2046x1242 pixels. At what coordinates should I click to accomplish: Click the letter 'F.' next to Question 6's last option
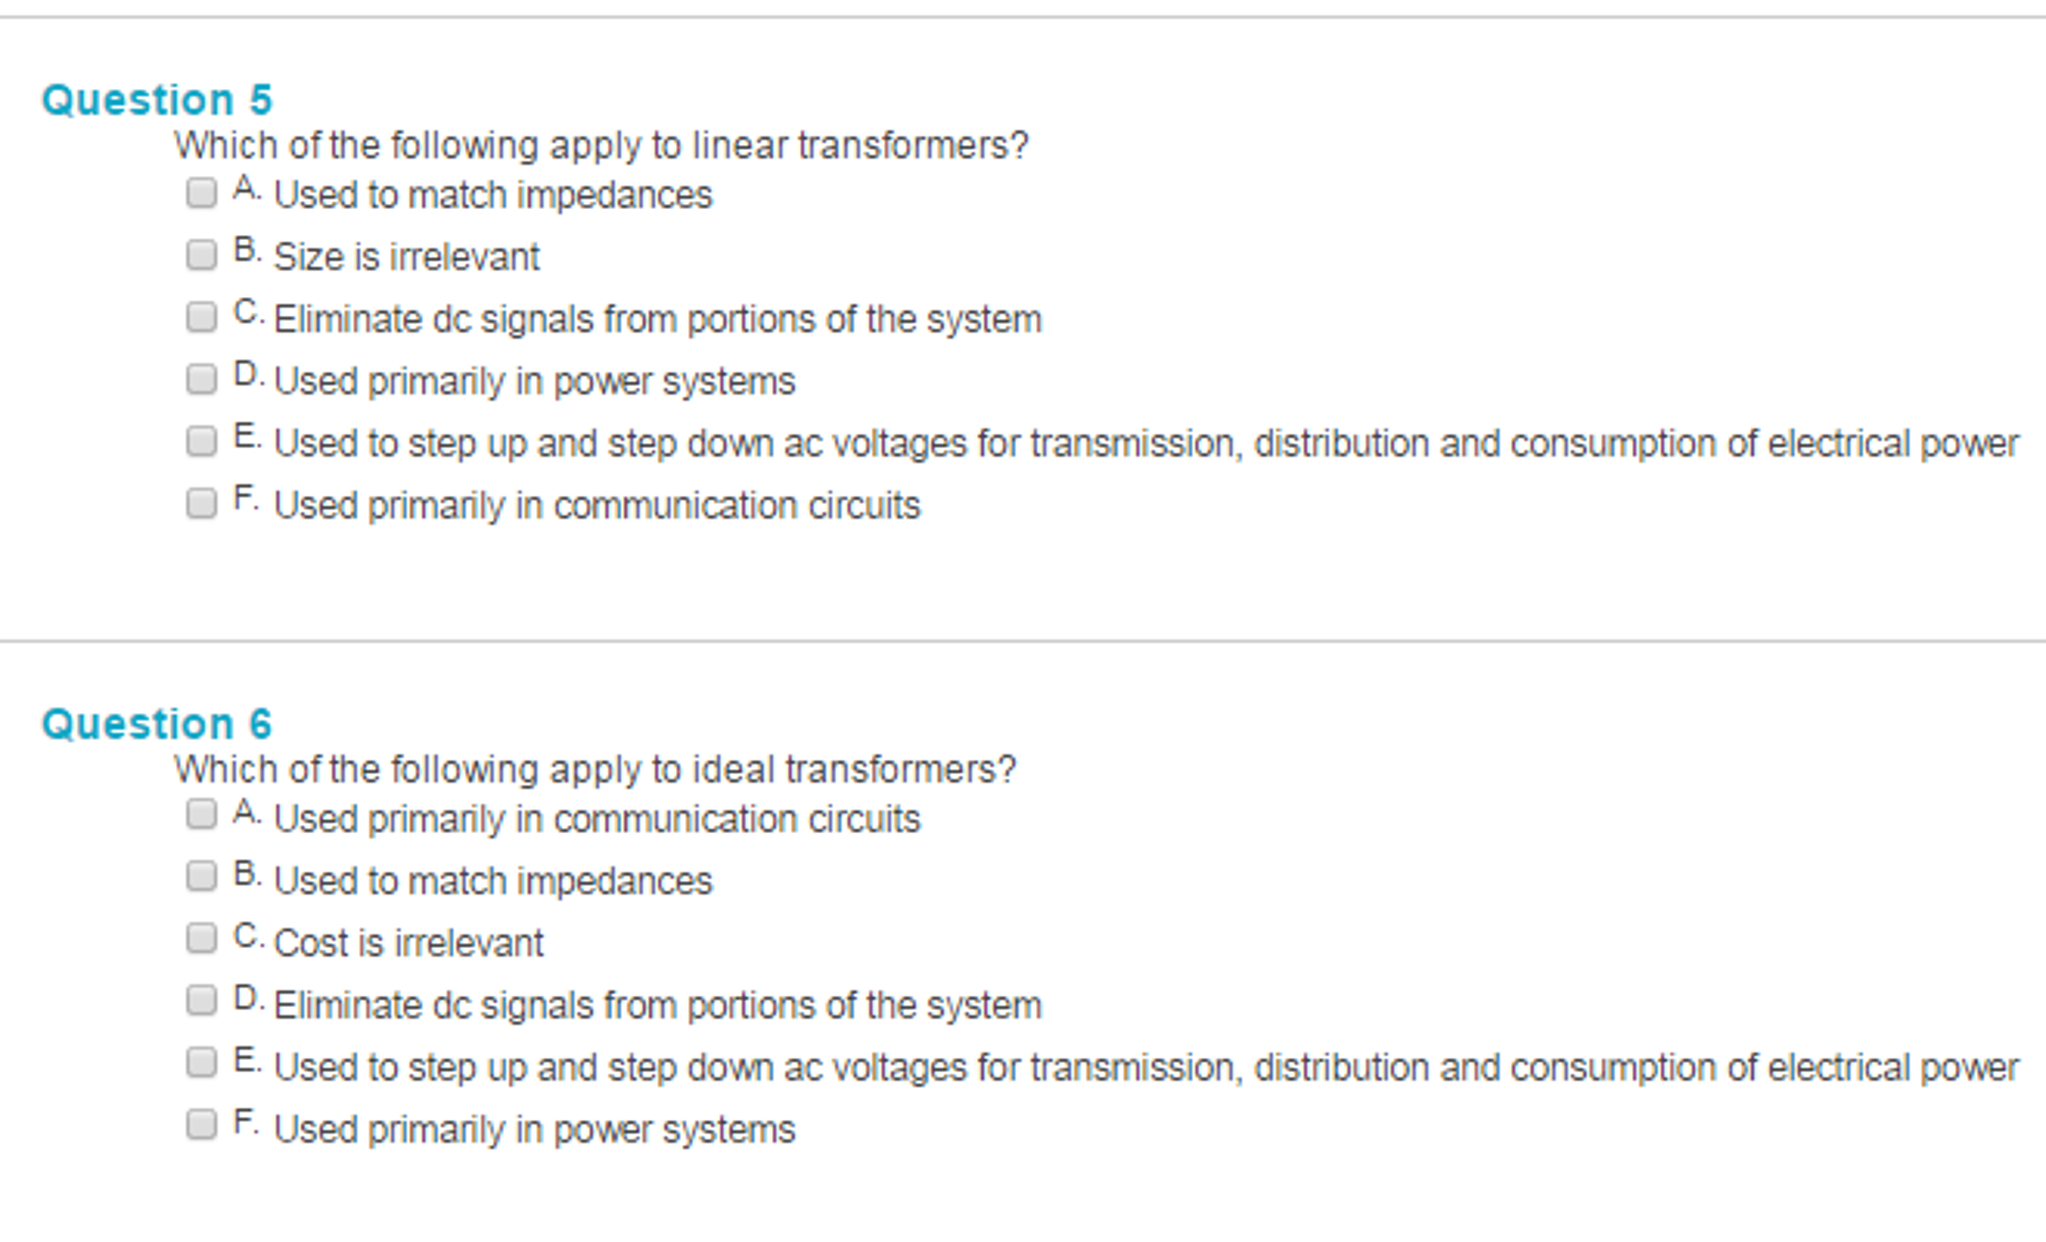pyautogui.click(x=247, y=1121)
